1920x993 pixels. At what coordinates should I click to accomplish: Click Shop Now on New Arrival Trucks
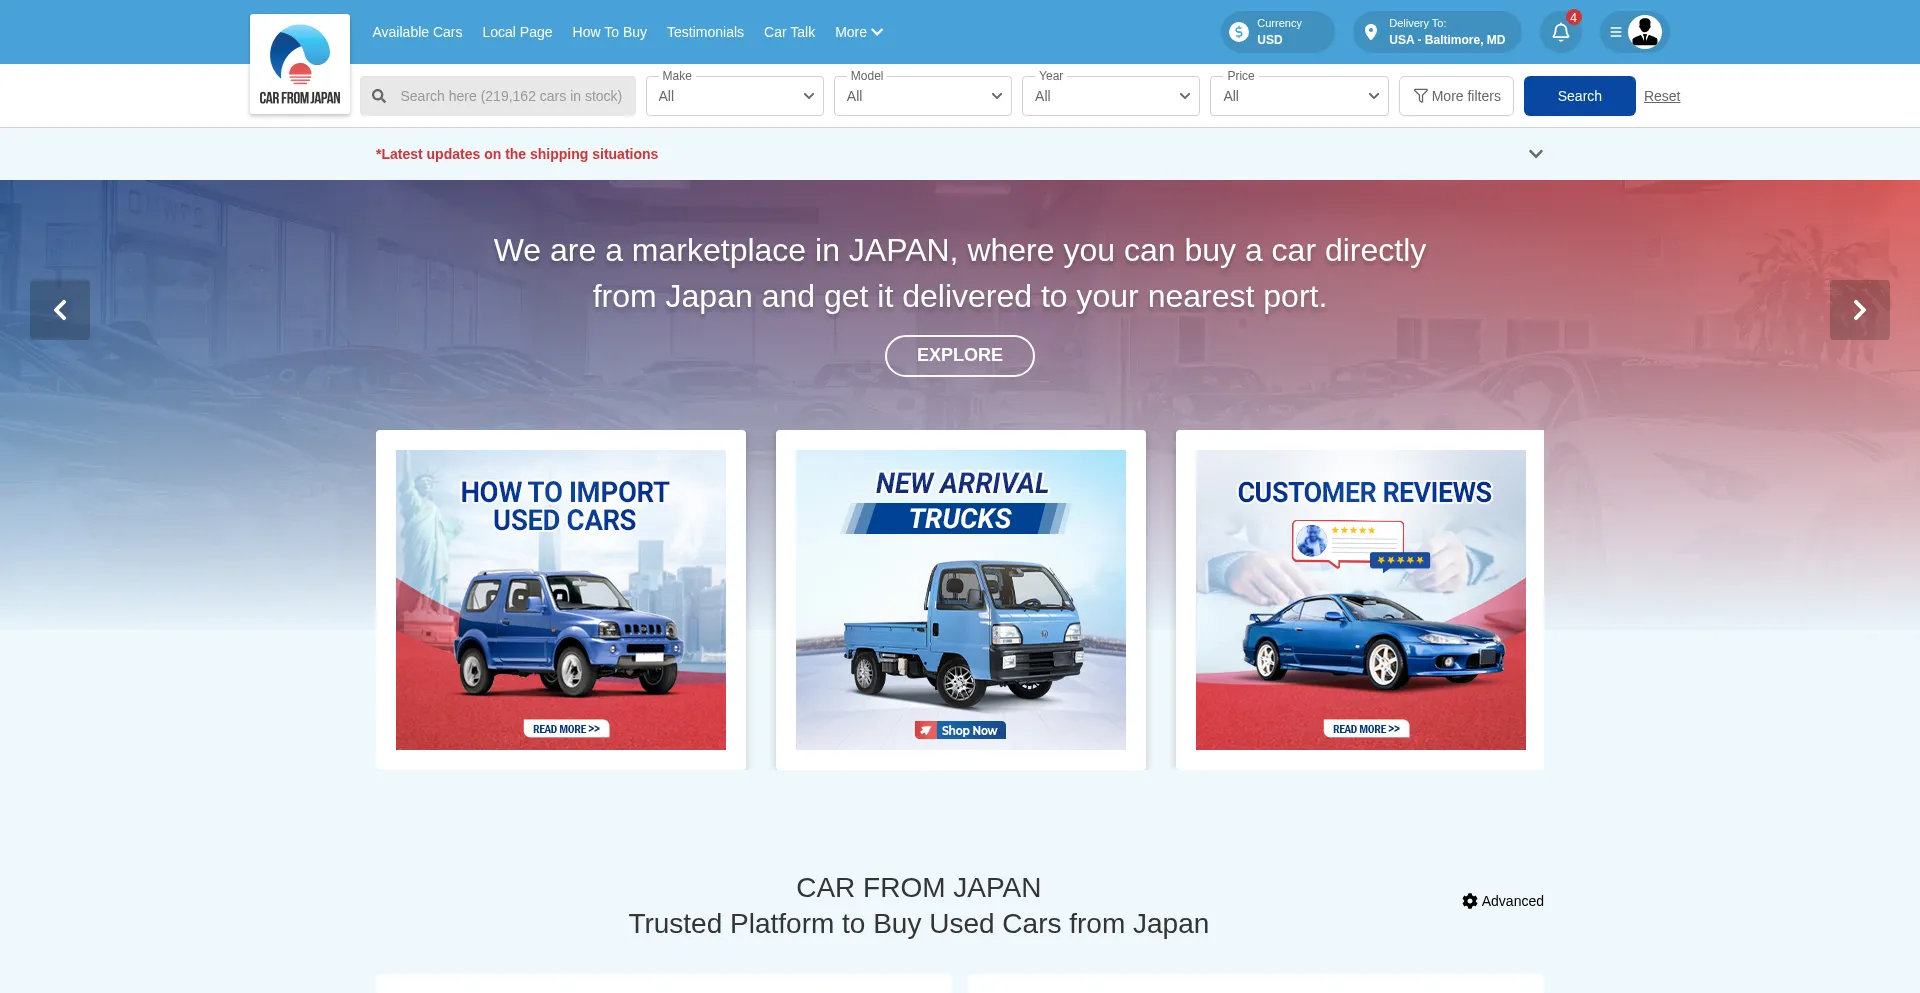[x=960, y=730]
